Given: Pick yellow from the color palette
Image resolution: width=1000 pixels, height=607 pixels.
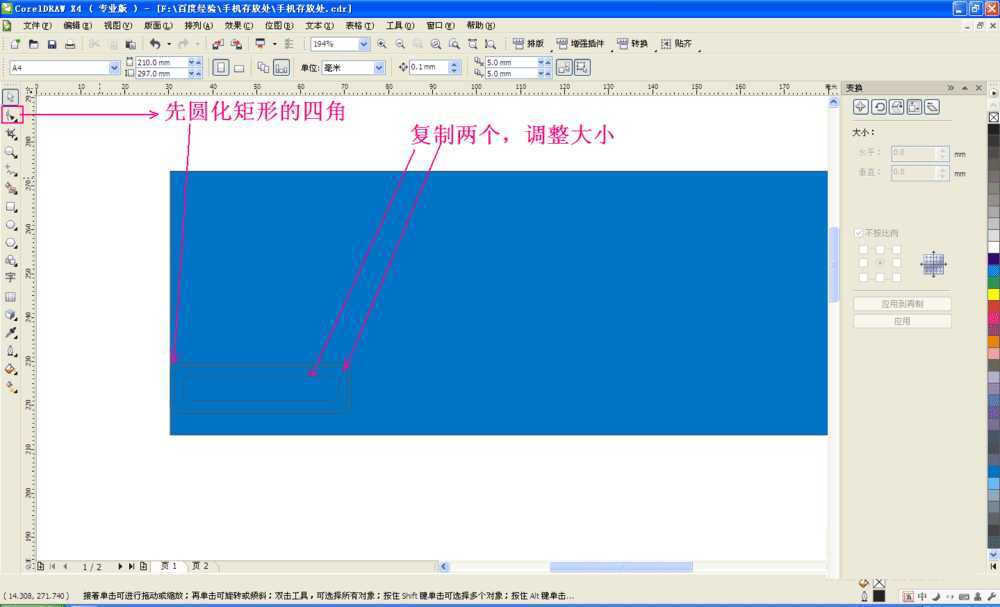Looking at the screenshot, I should pyautogui.click(x=992, y=296).
